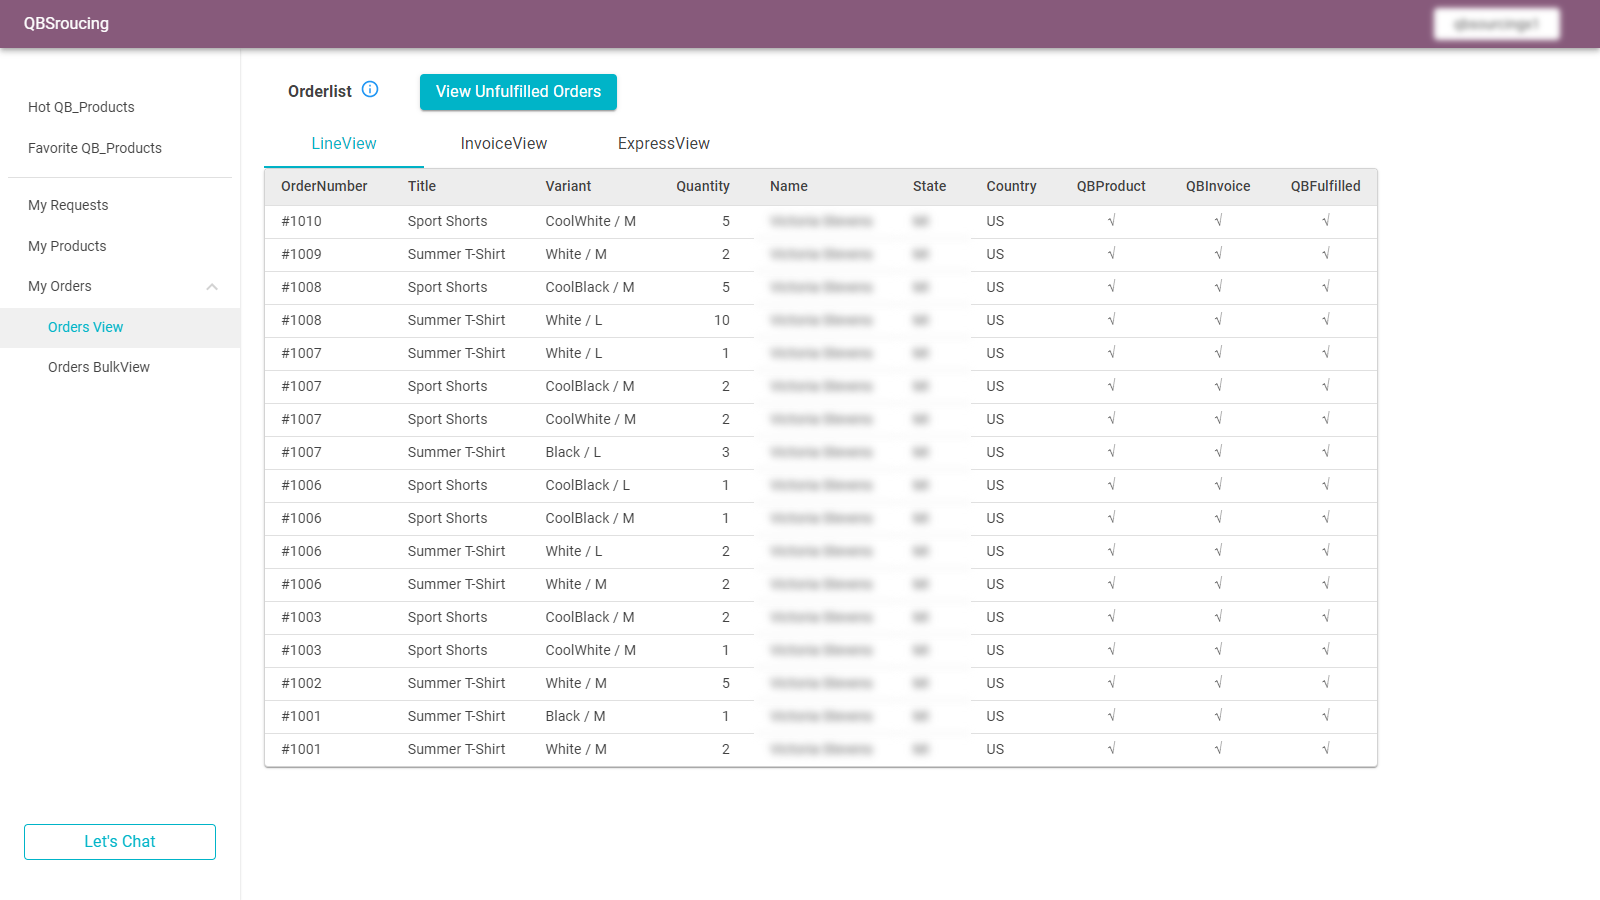Image resolution: width=1600 pixels, height=900 pixels.
Task: Click View Unfulfilled Orders button
Action: (518, 92)
